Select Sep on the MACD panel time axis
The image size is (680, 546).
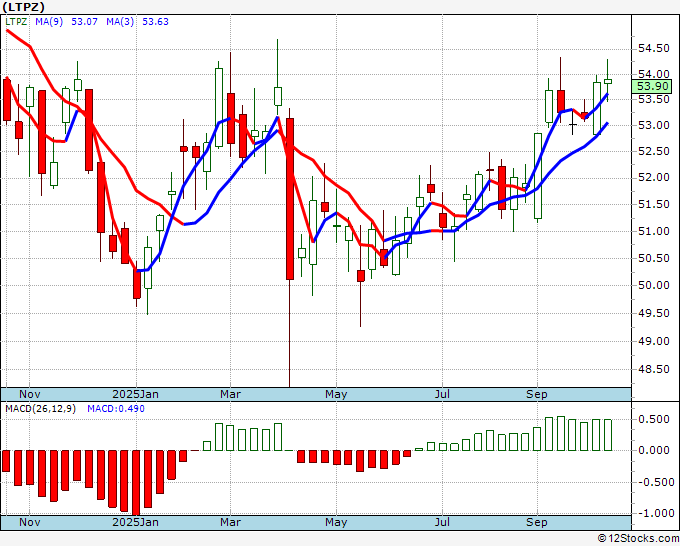(x=537, y=522)
